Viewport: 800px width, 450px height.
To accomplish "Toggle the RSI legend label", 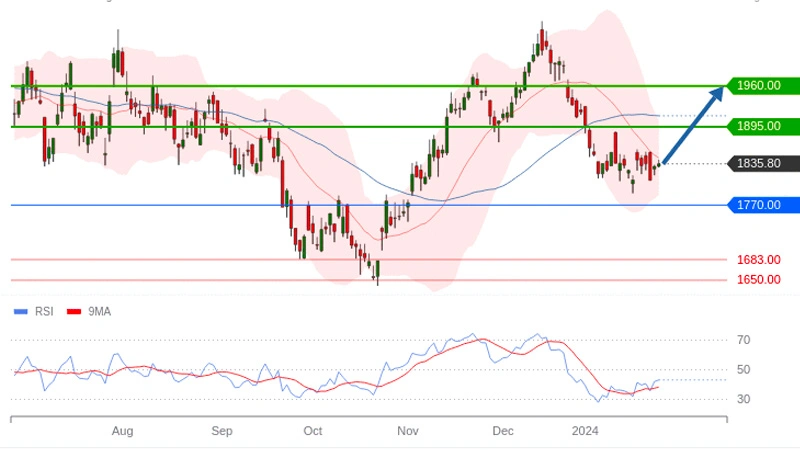I will tap(44, 312).
